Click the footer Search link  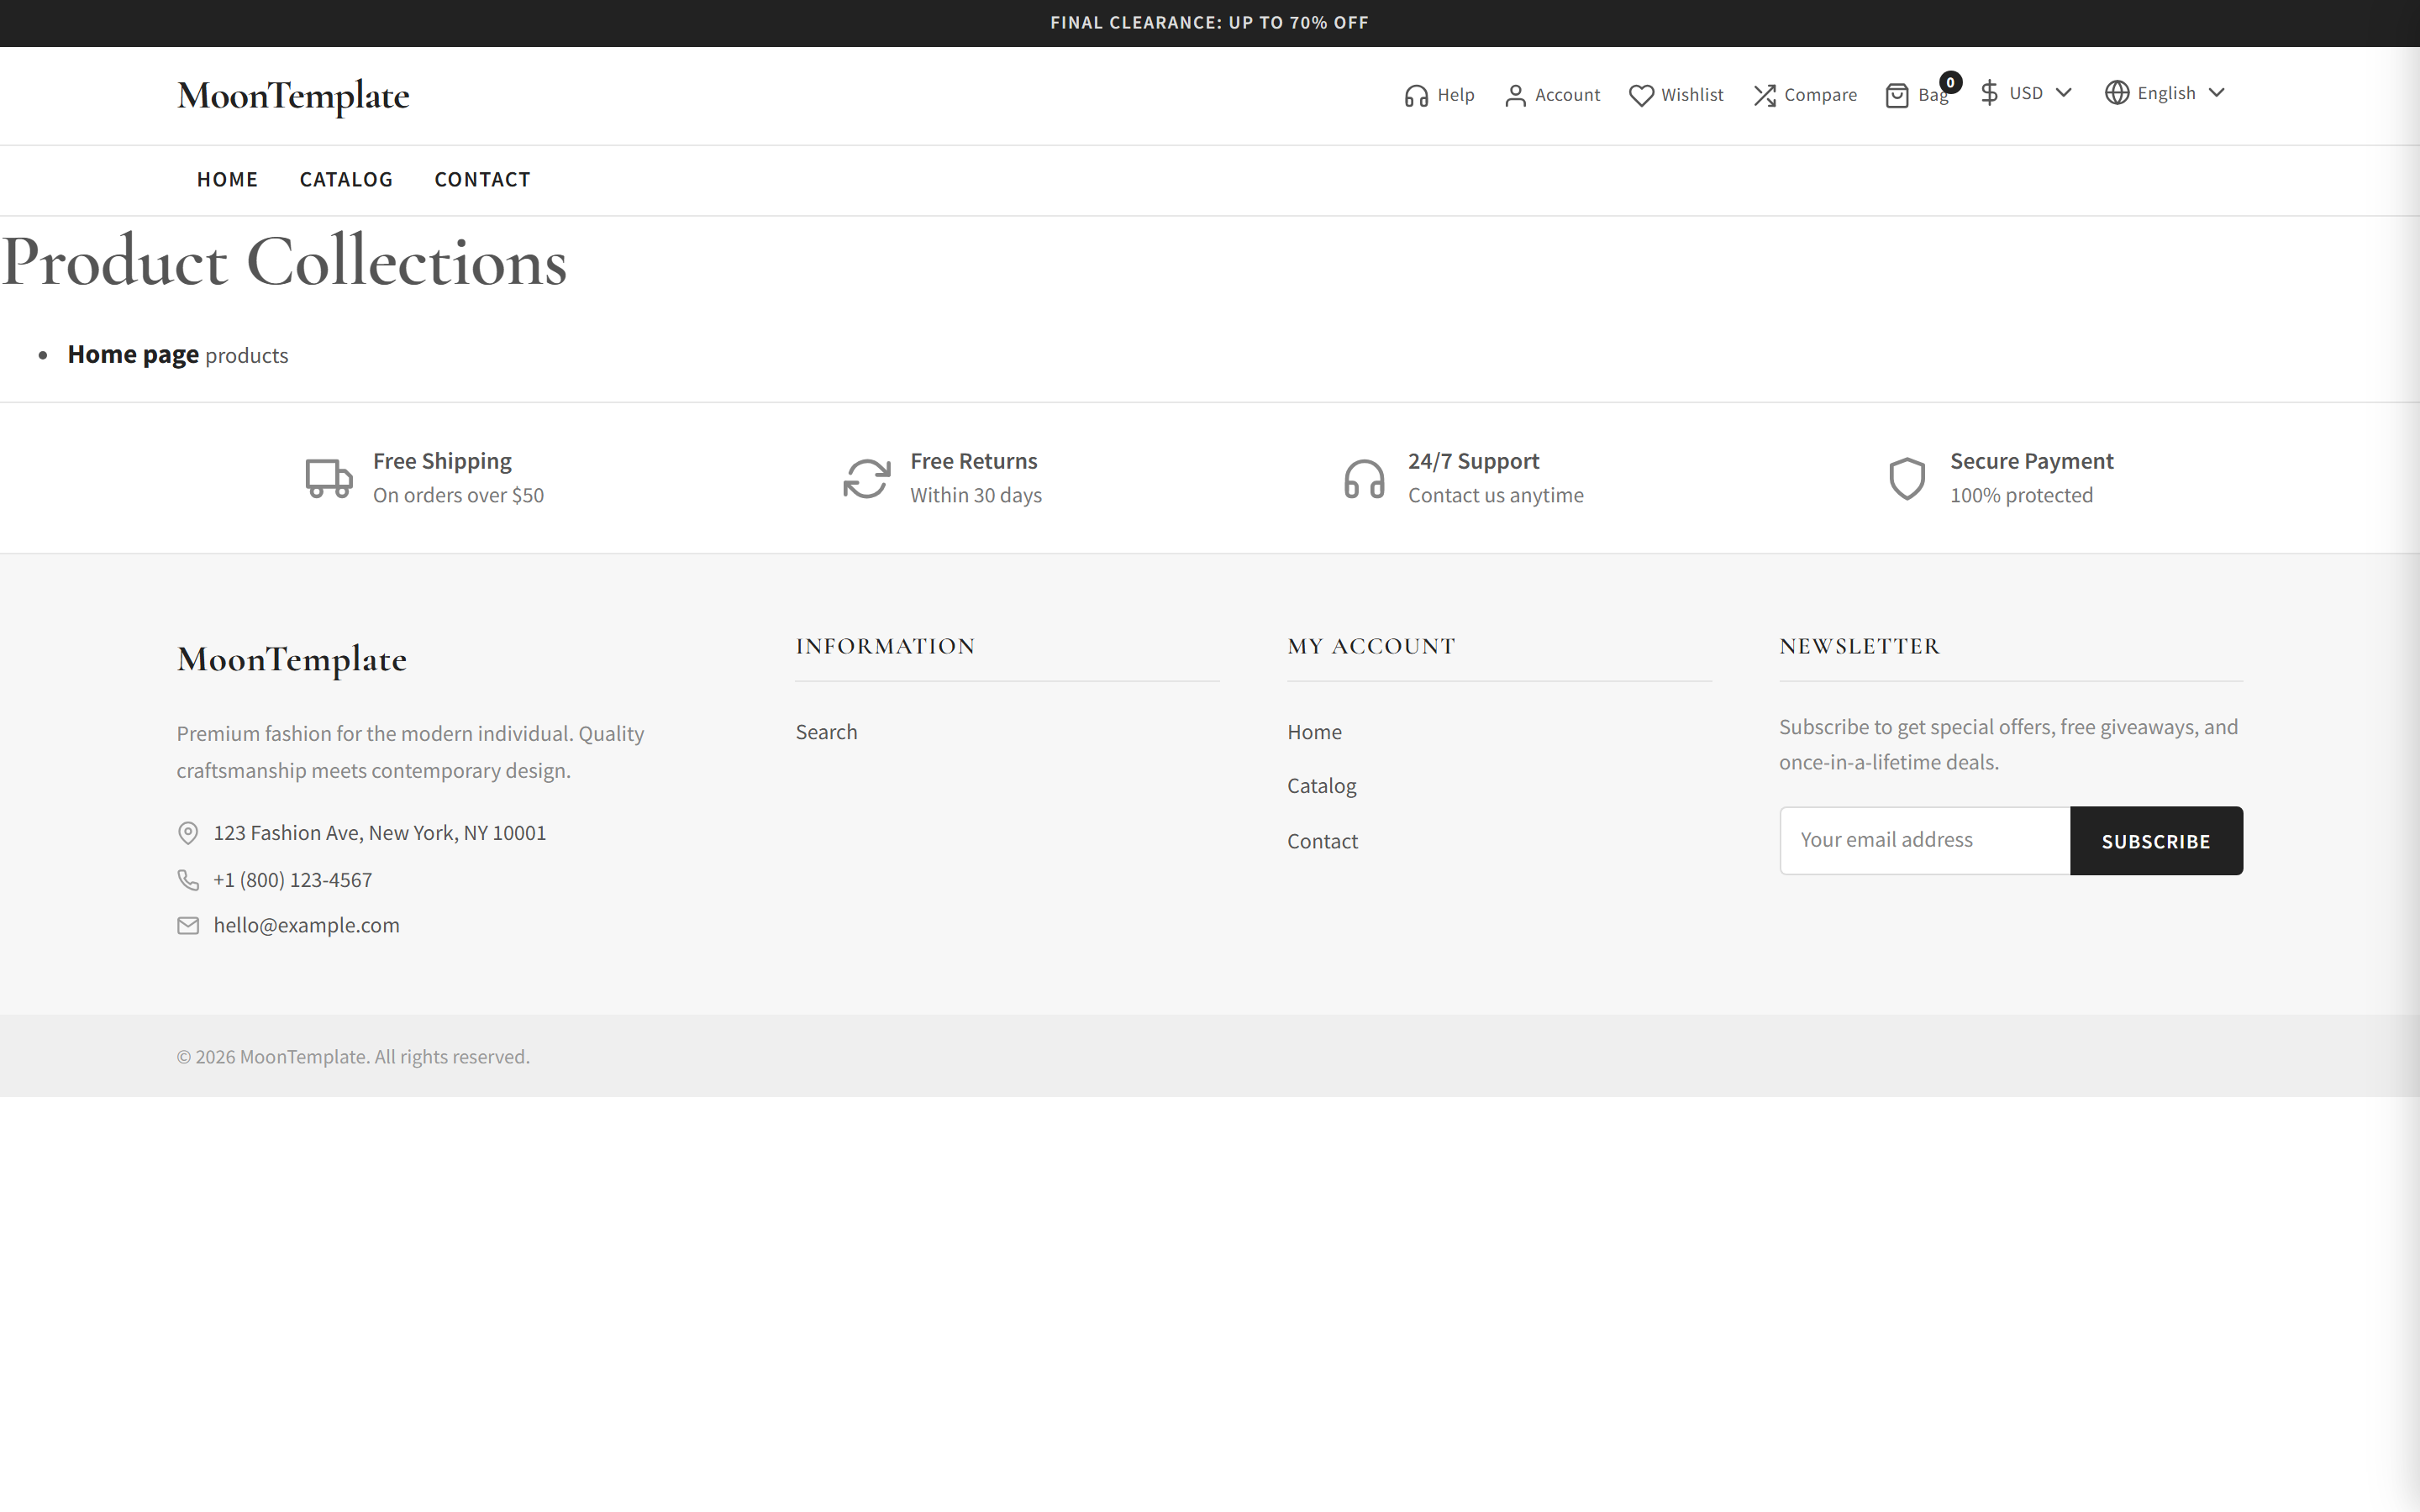coord(826,732)
